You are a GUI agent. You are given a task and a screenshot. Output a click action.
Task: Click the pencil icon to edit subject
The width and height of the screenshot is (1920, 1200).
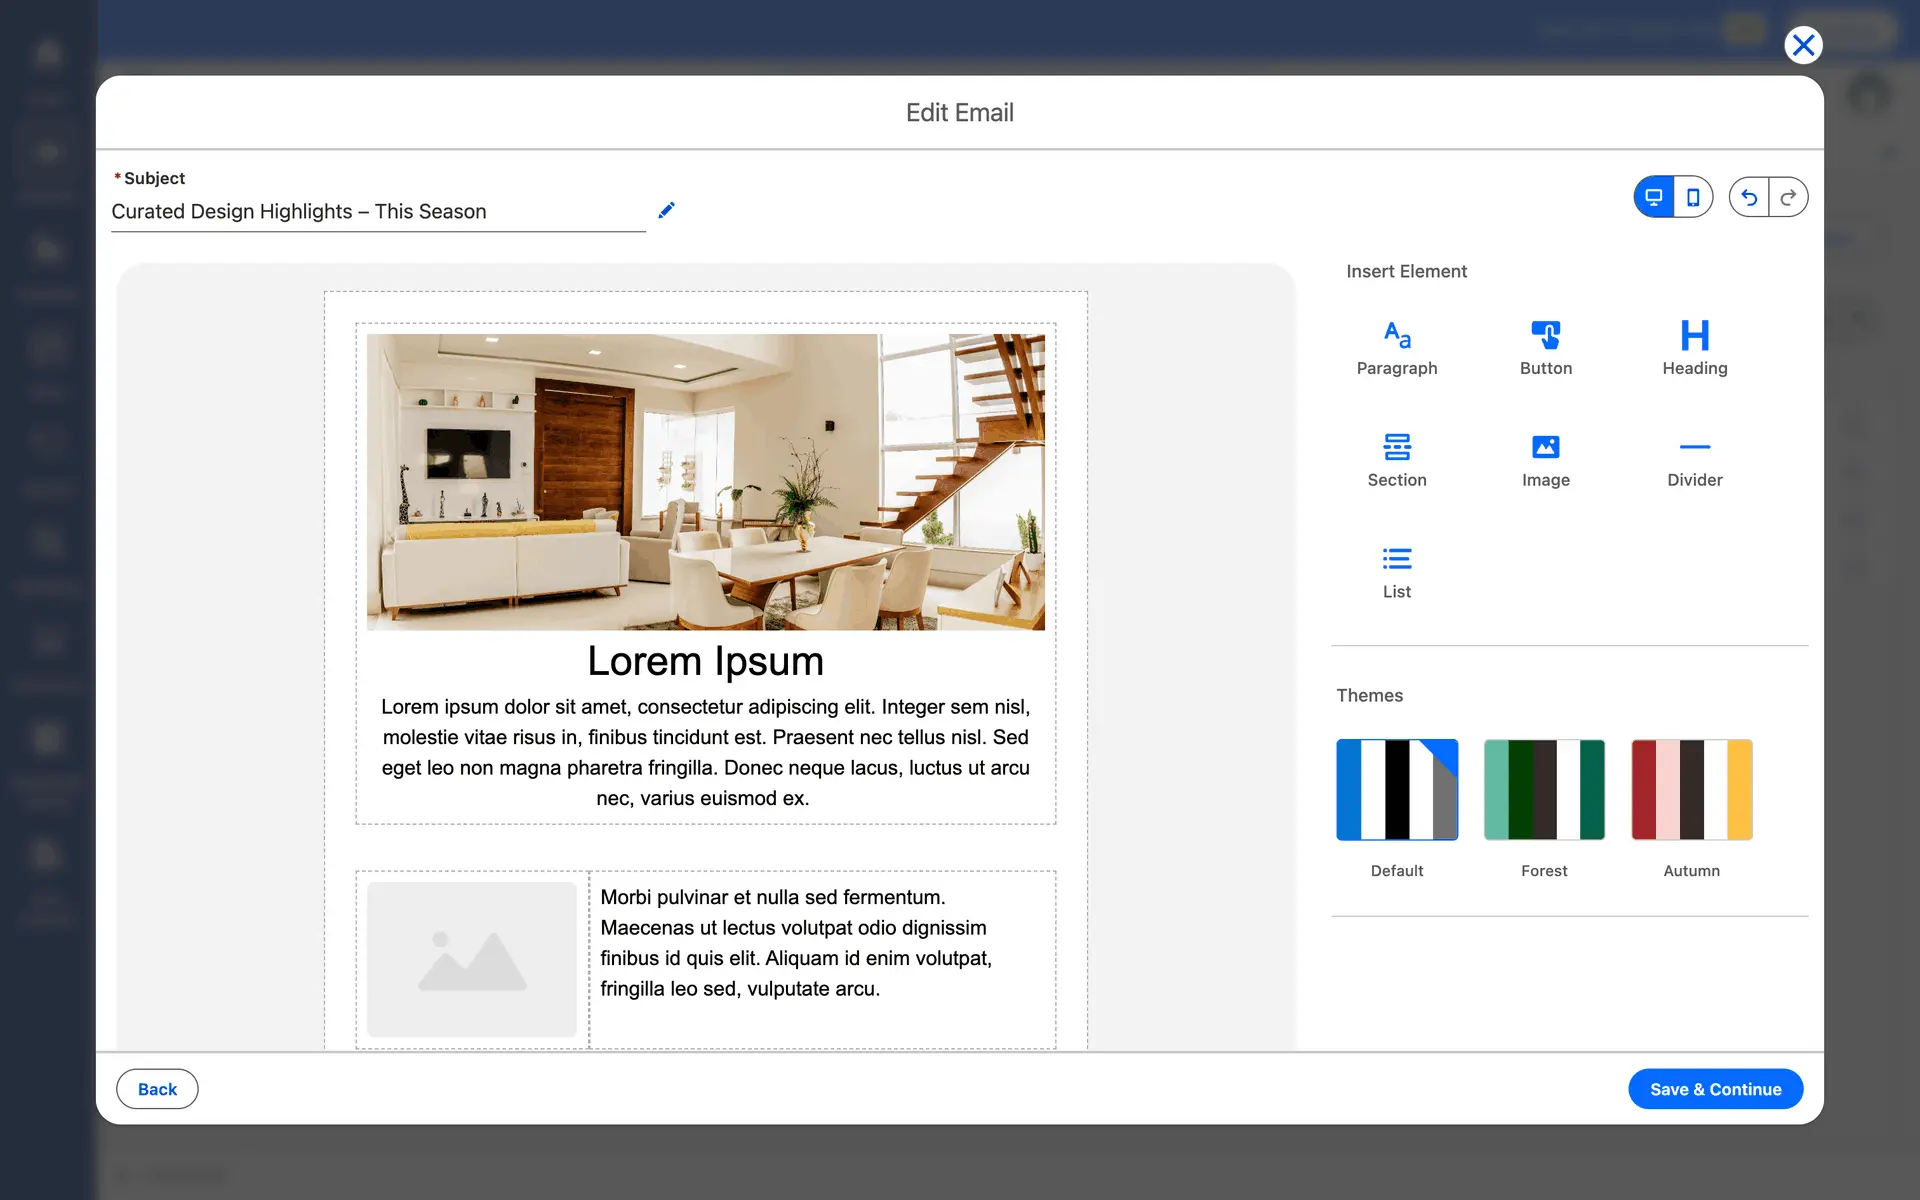point(666,210)
